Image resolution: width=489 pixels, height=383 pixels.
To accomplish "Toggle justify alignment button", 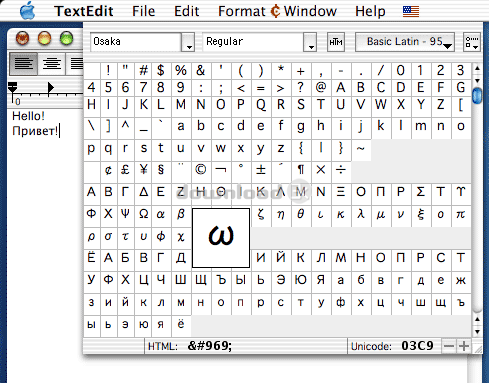I will (x=75, y=63).
